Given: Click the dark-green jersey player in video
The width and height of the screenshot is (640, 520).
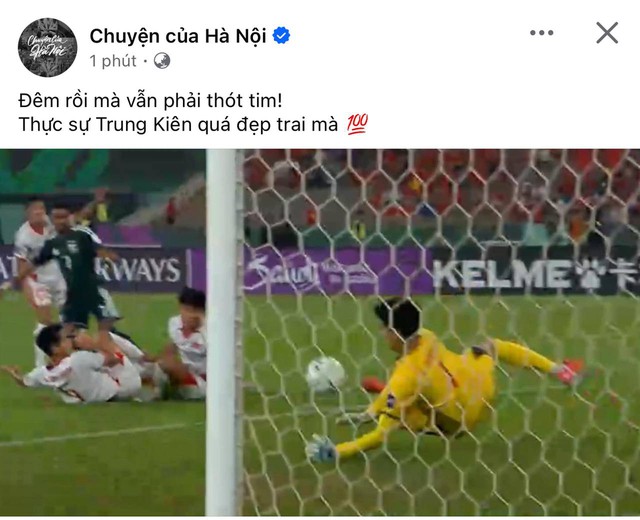Looking at the screenshot, I should coord(78,267).
